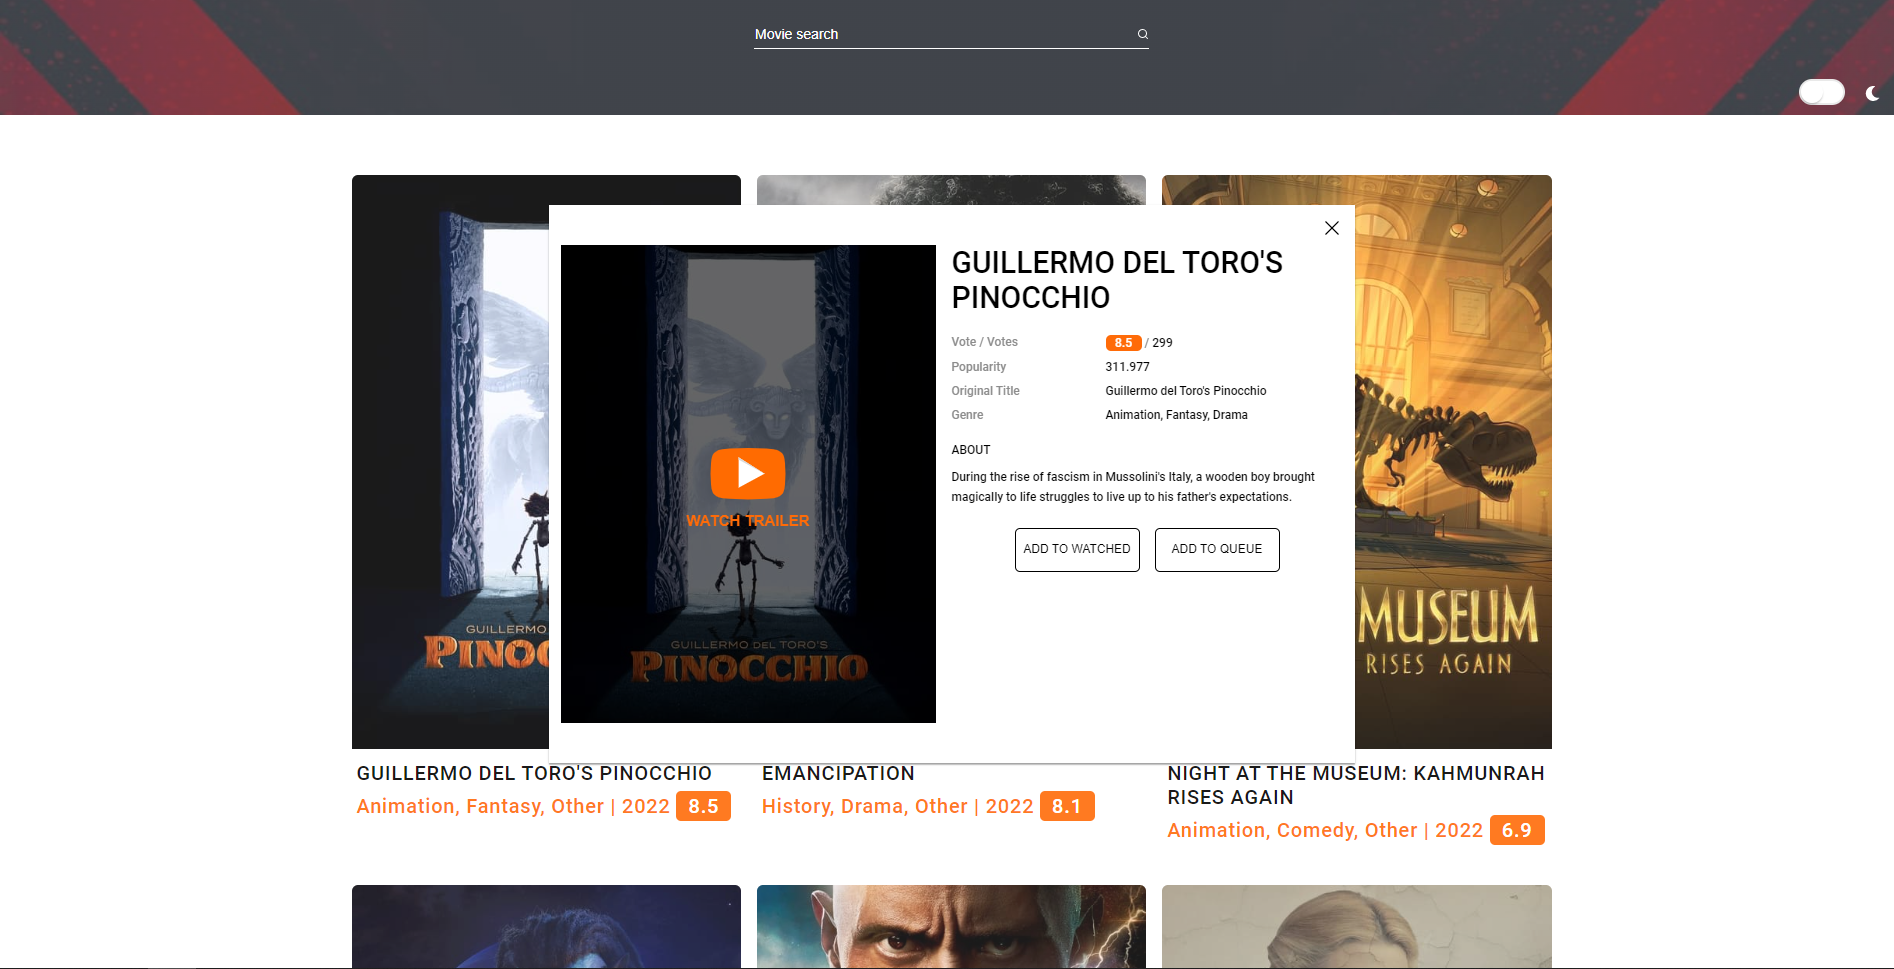Viewport: 1894px width, 969px height.
Task: Add Pinocchio to queue
Action: (1217, 550)
